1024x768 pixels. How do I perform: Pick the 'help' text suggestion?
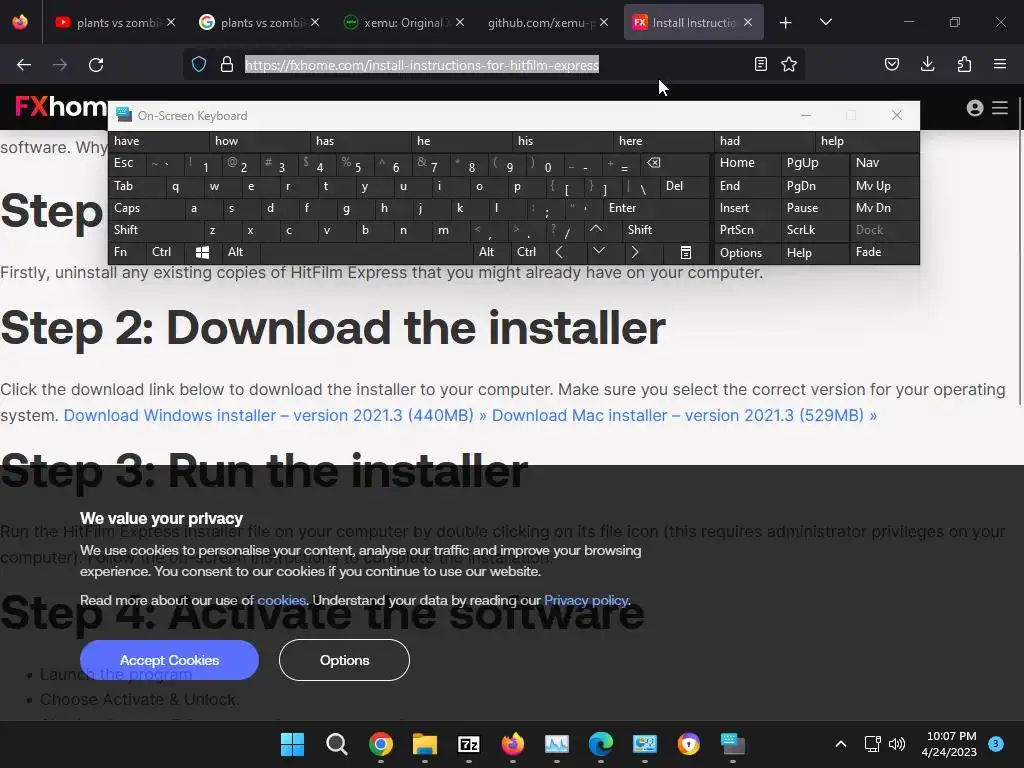(x=867, y=141)
